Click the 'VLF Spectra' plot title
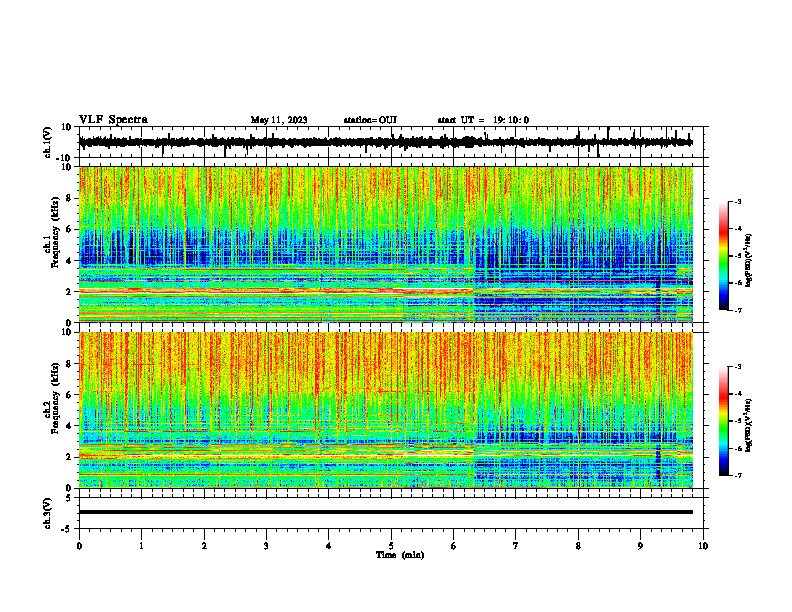Image resolution: width=792 pixels, height=612 pixels. coord(113,120)
